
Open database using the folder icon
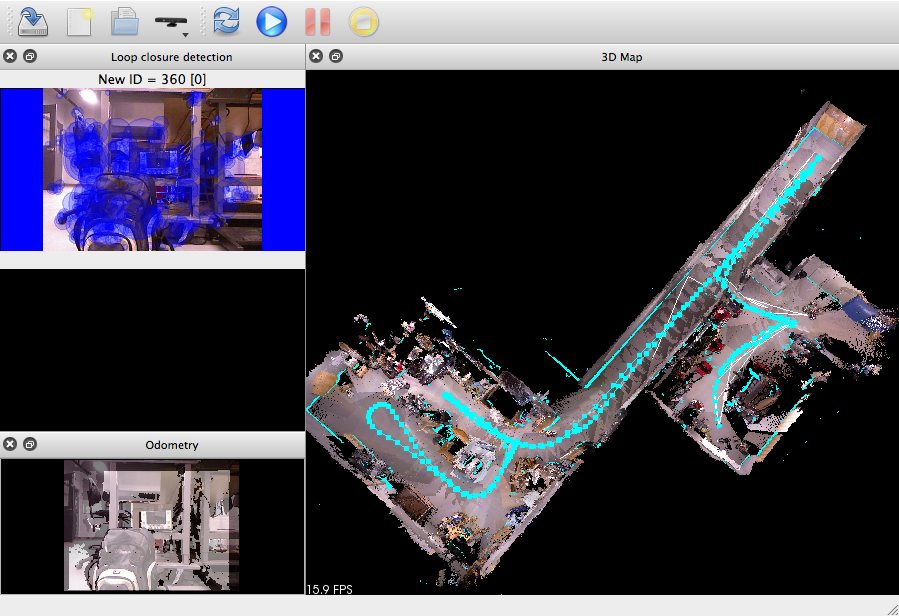124,21
